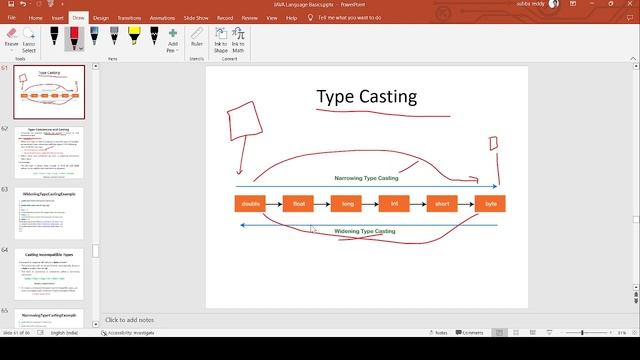This screenshot has height=360, width=640.
Task: Click the user account picture
Action: tap(553, 4)
